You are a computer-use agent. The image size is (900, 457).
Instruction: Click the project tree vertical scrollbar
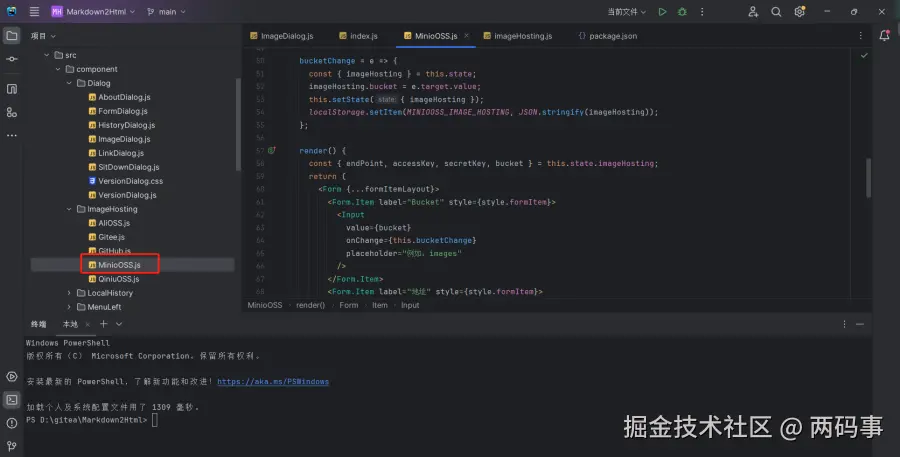pyautogui.click(x=238, y=125)
